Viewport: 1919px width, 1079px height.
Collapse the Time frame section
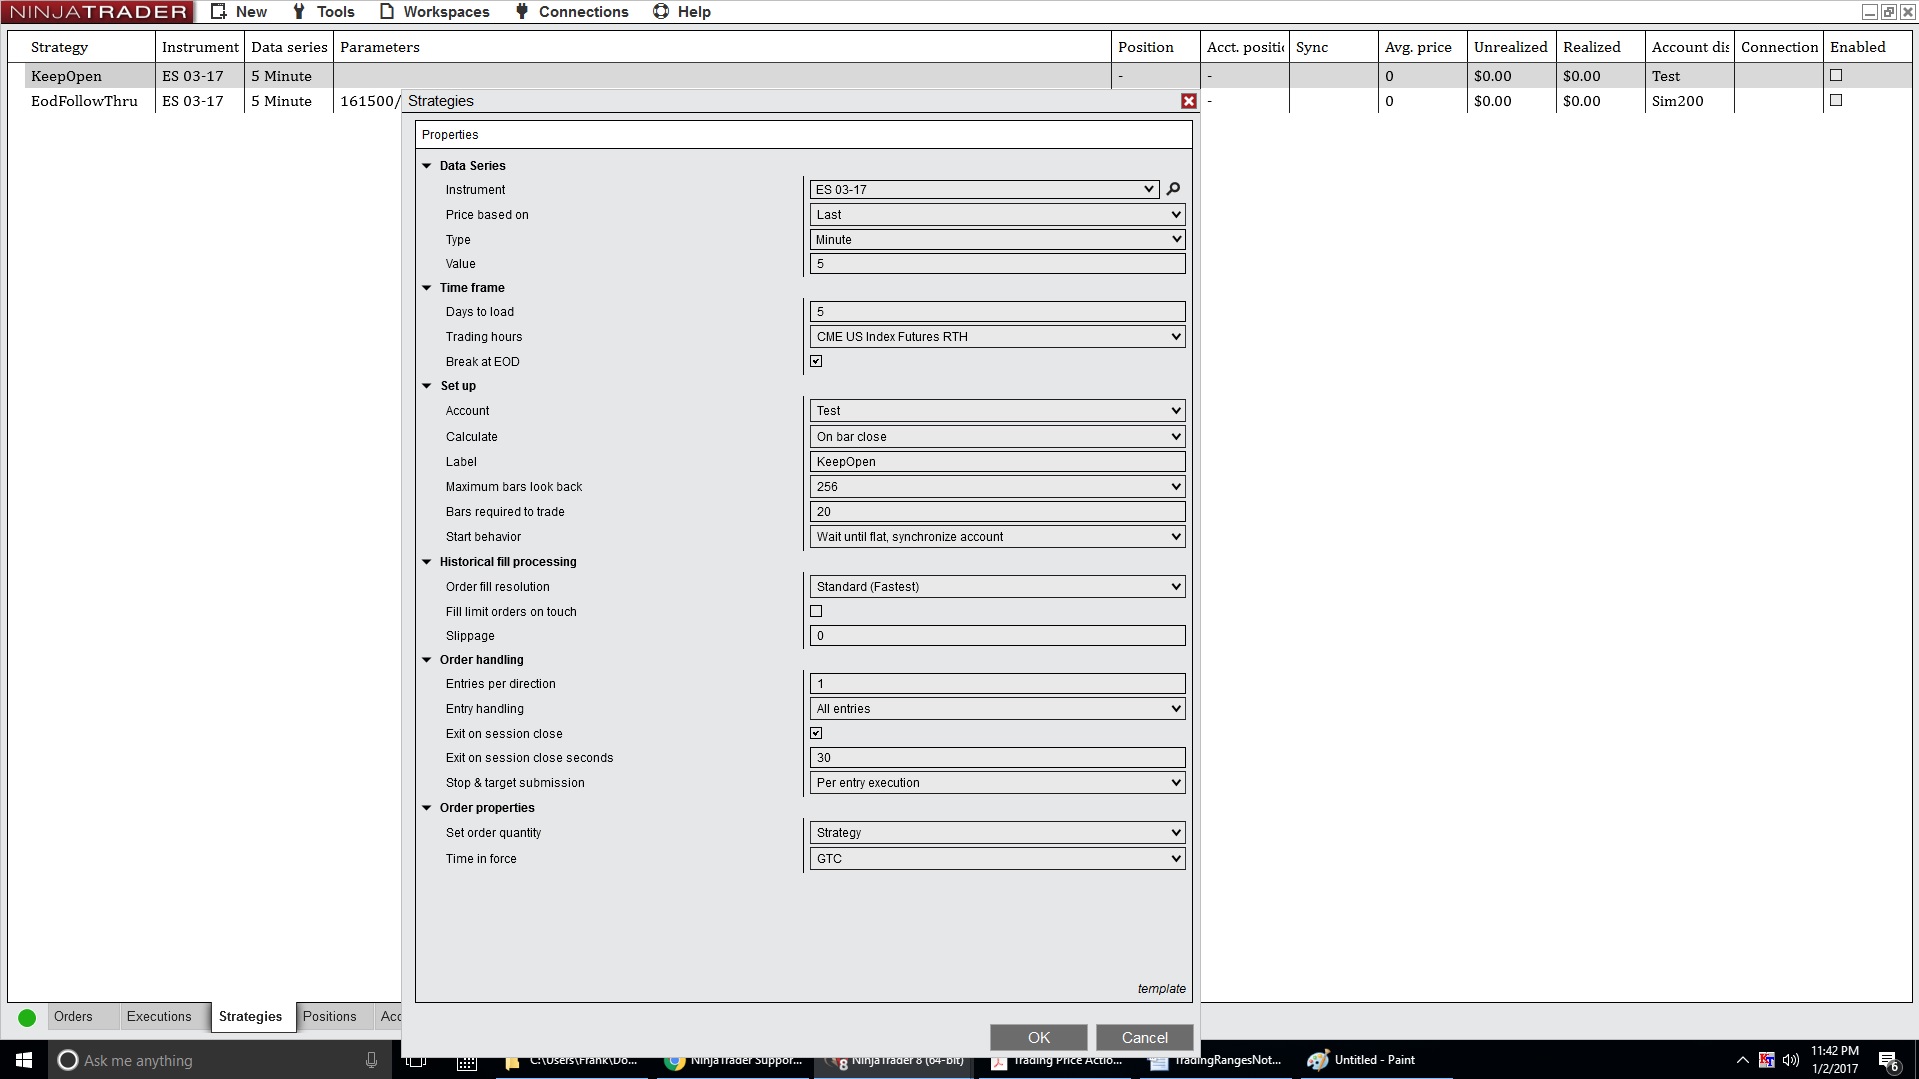[x=427, y=288]
